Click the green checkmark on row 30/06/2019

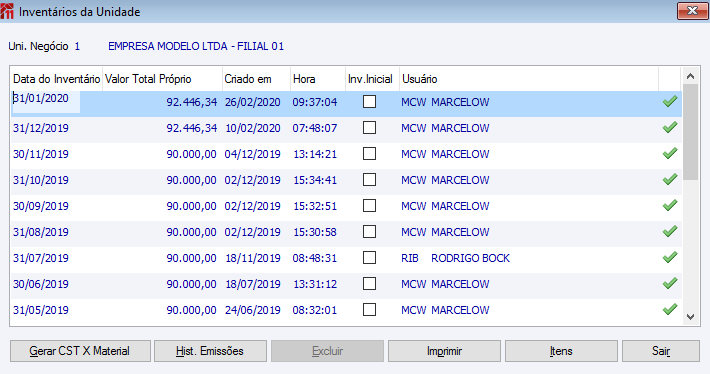click(x=670, y=284)
